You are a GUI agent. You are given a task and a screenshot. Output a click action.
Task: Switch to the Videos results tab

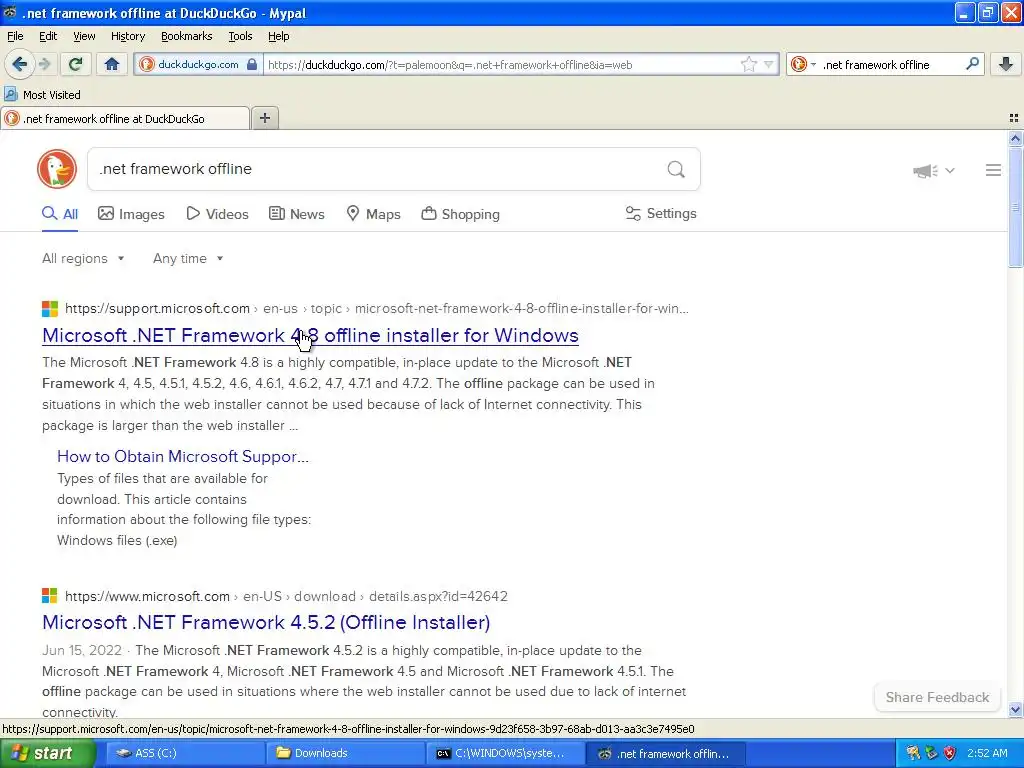(217, 214)
